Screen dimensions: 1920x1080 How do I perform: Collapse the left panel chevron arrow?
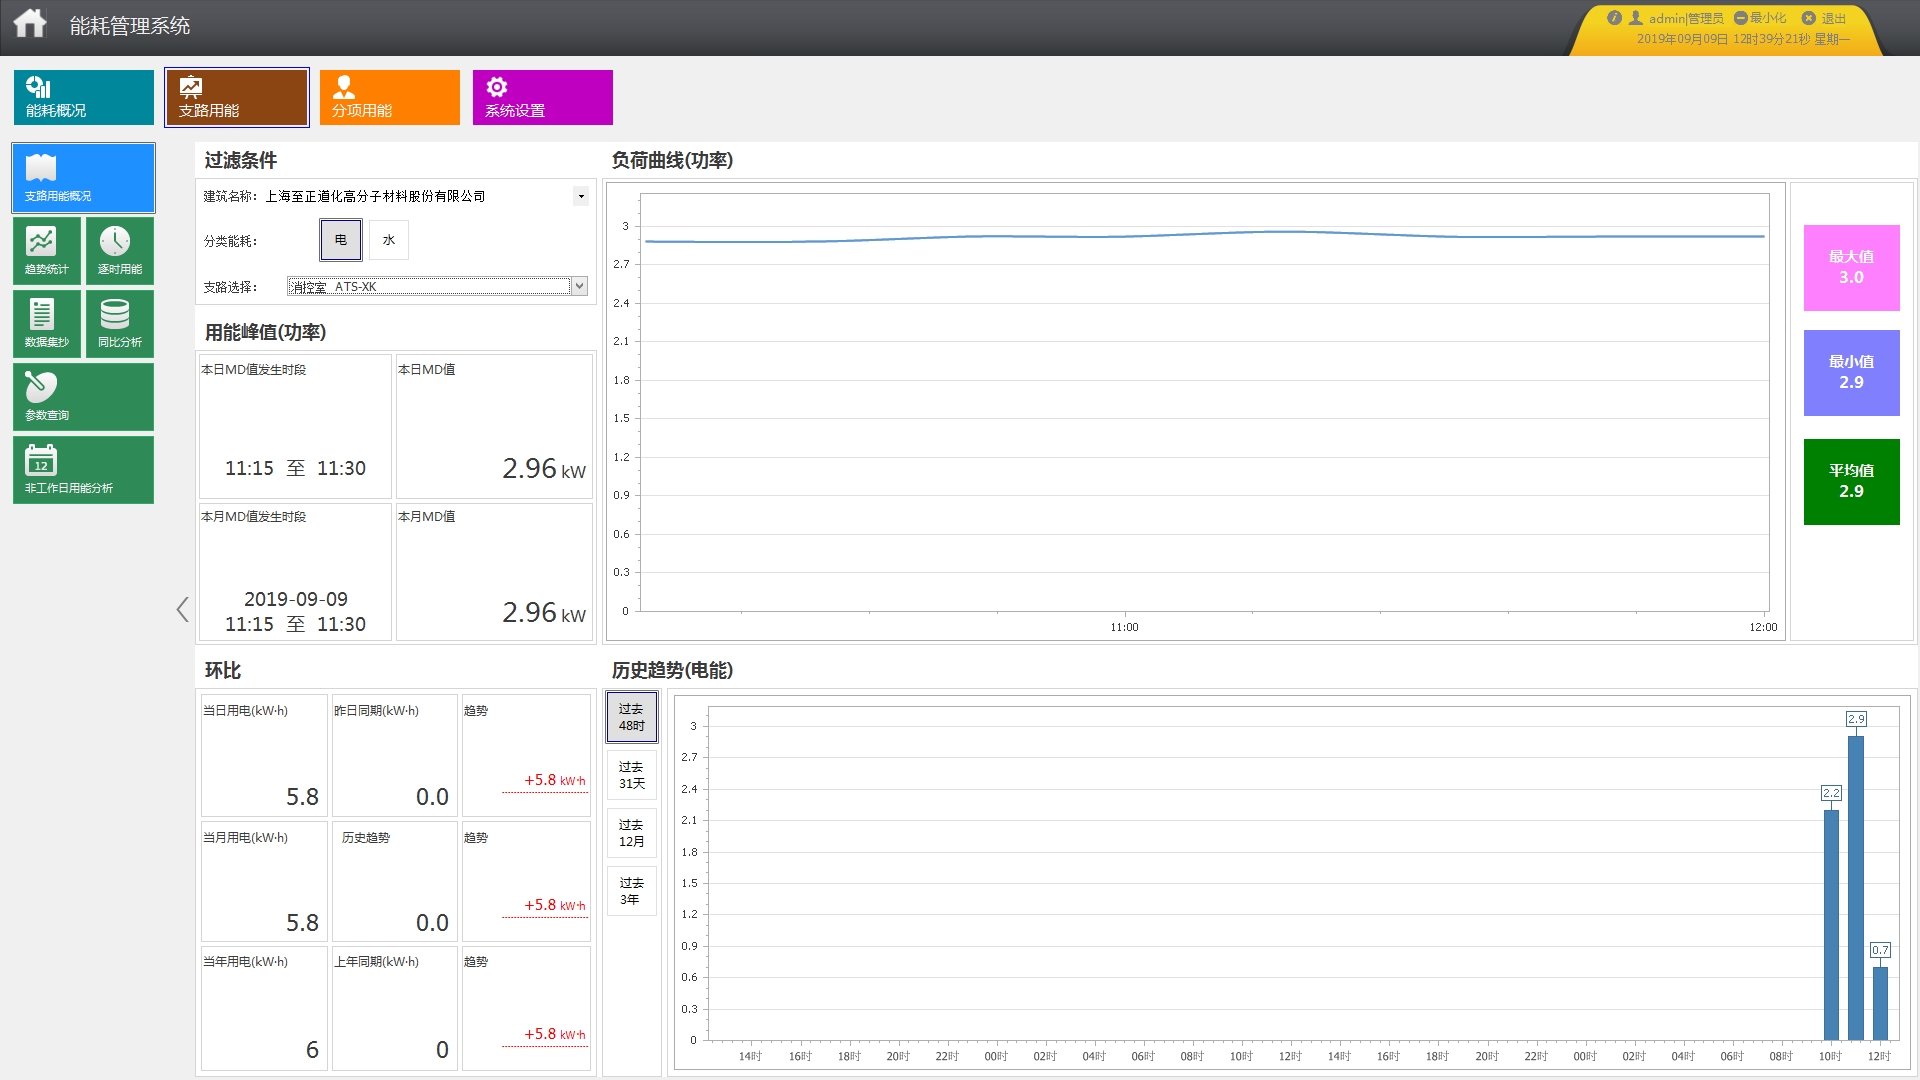182,609
